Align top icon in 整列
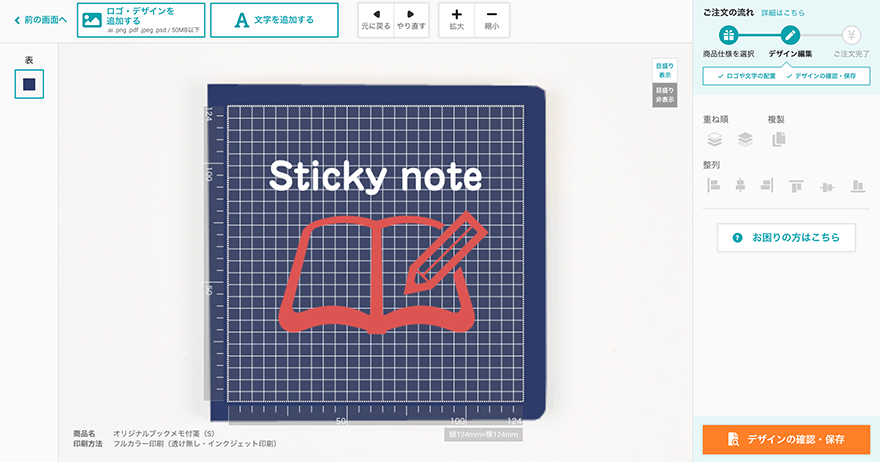 coord(796,186)
